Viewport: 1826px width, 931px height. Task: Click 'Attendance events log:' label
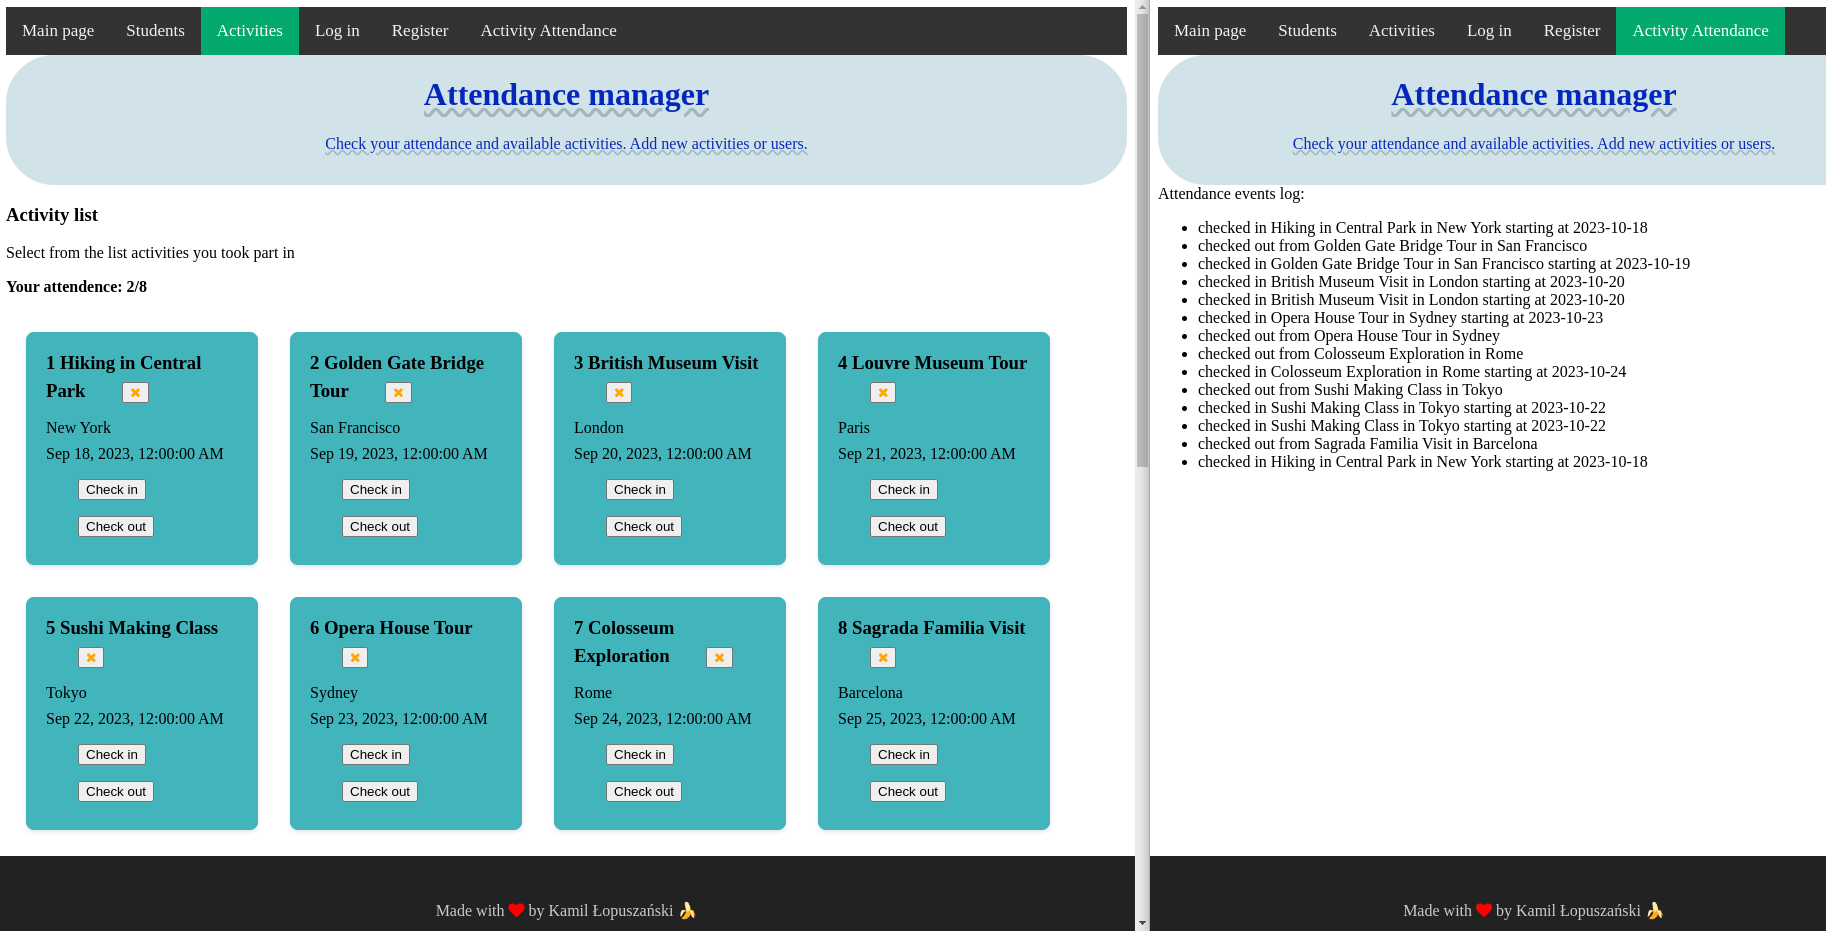point(1231,194)
